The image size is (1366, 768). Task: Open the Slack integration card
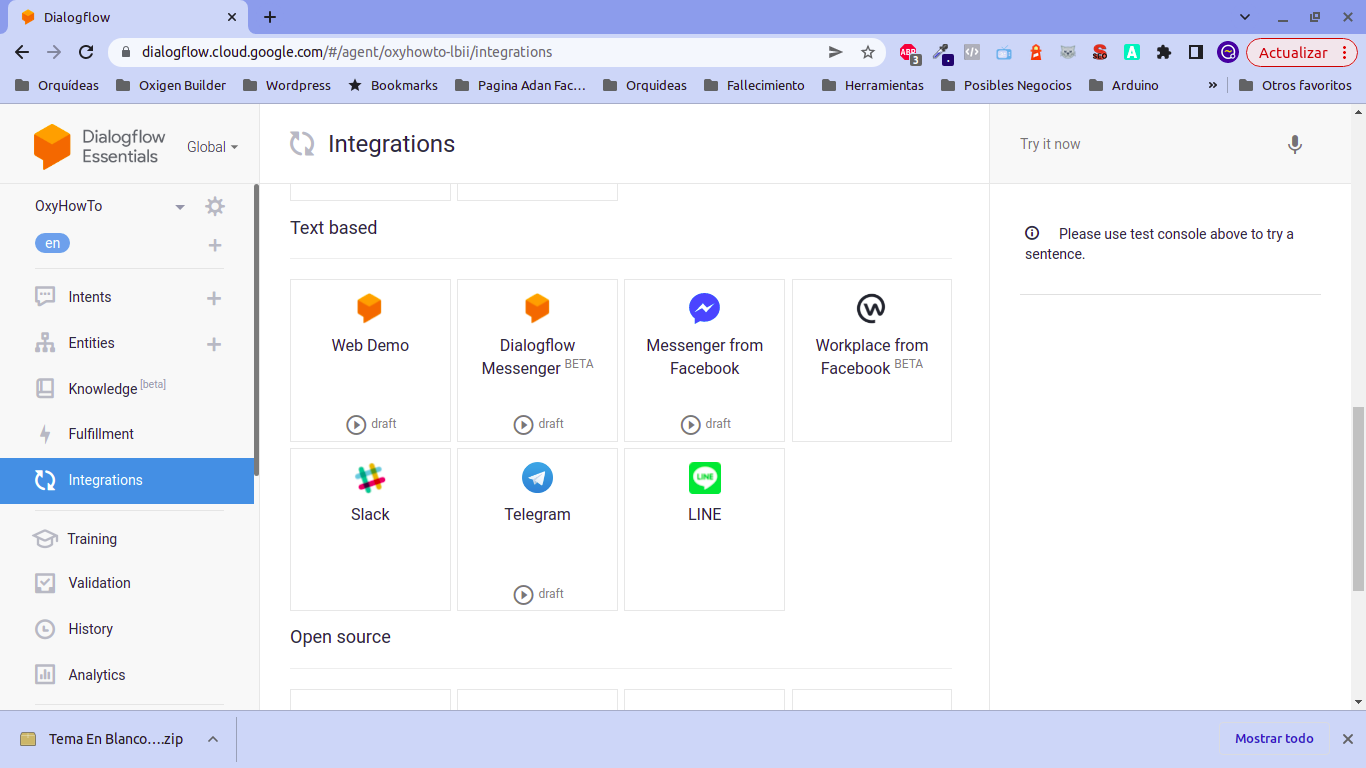pos(370,529)
